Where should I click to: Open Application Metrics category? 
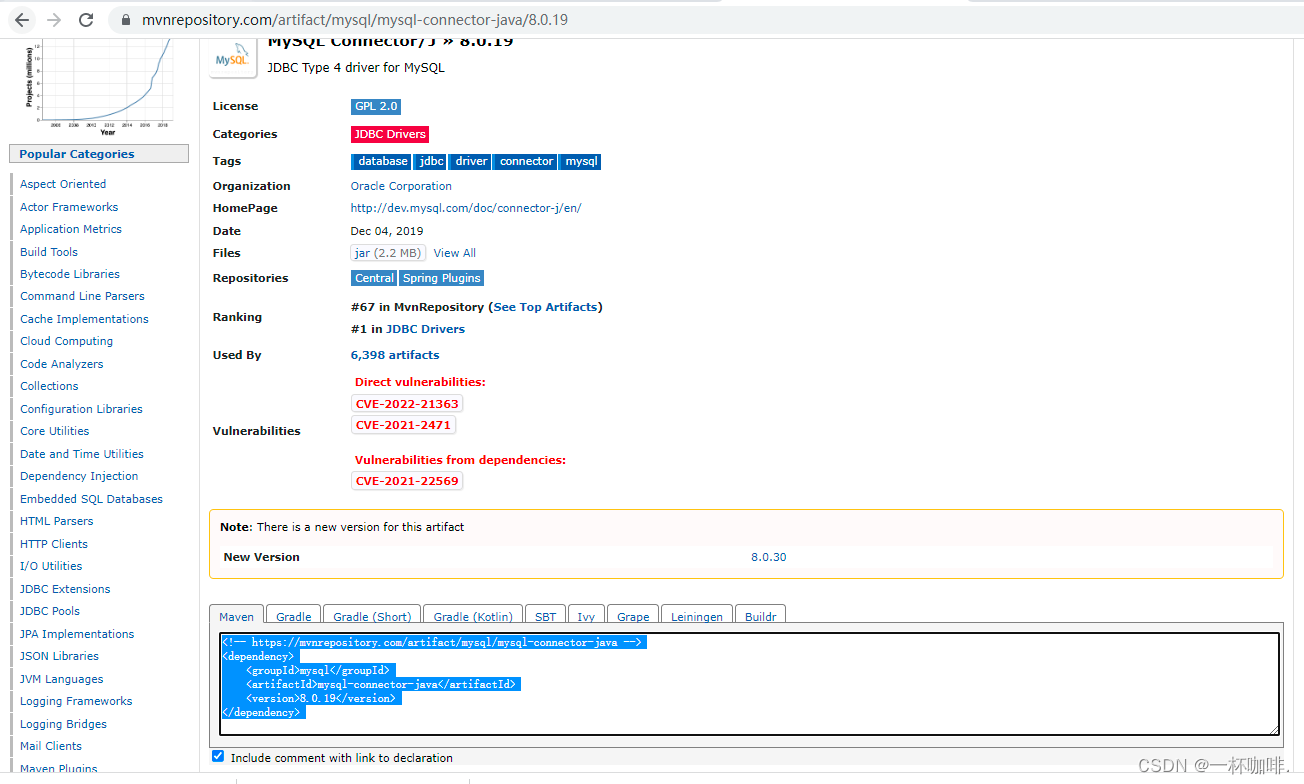pos(71,229)
